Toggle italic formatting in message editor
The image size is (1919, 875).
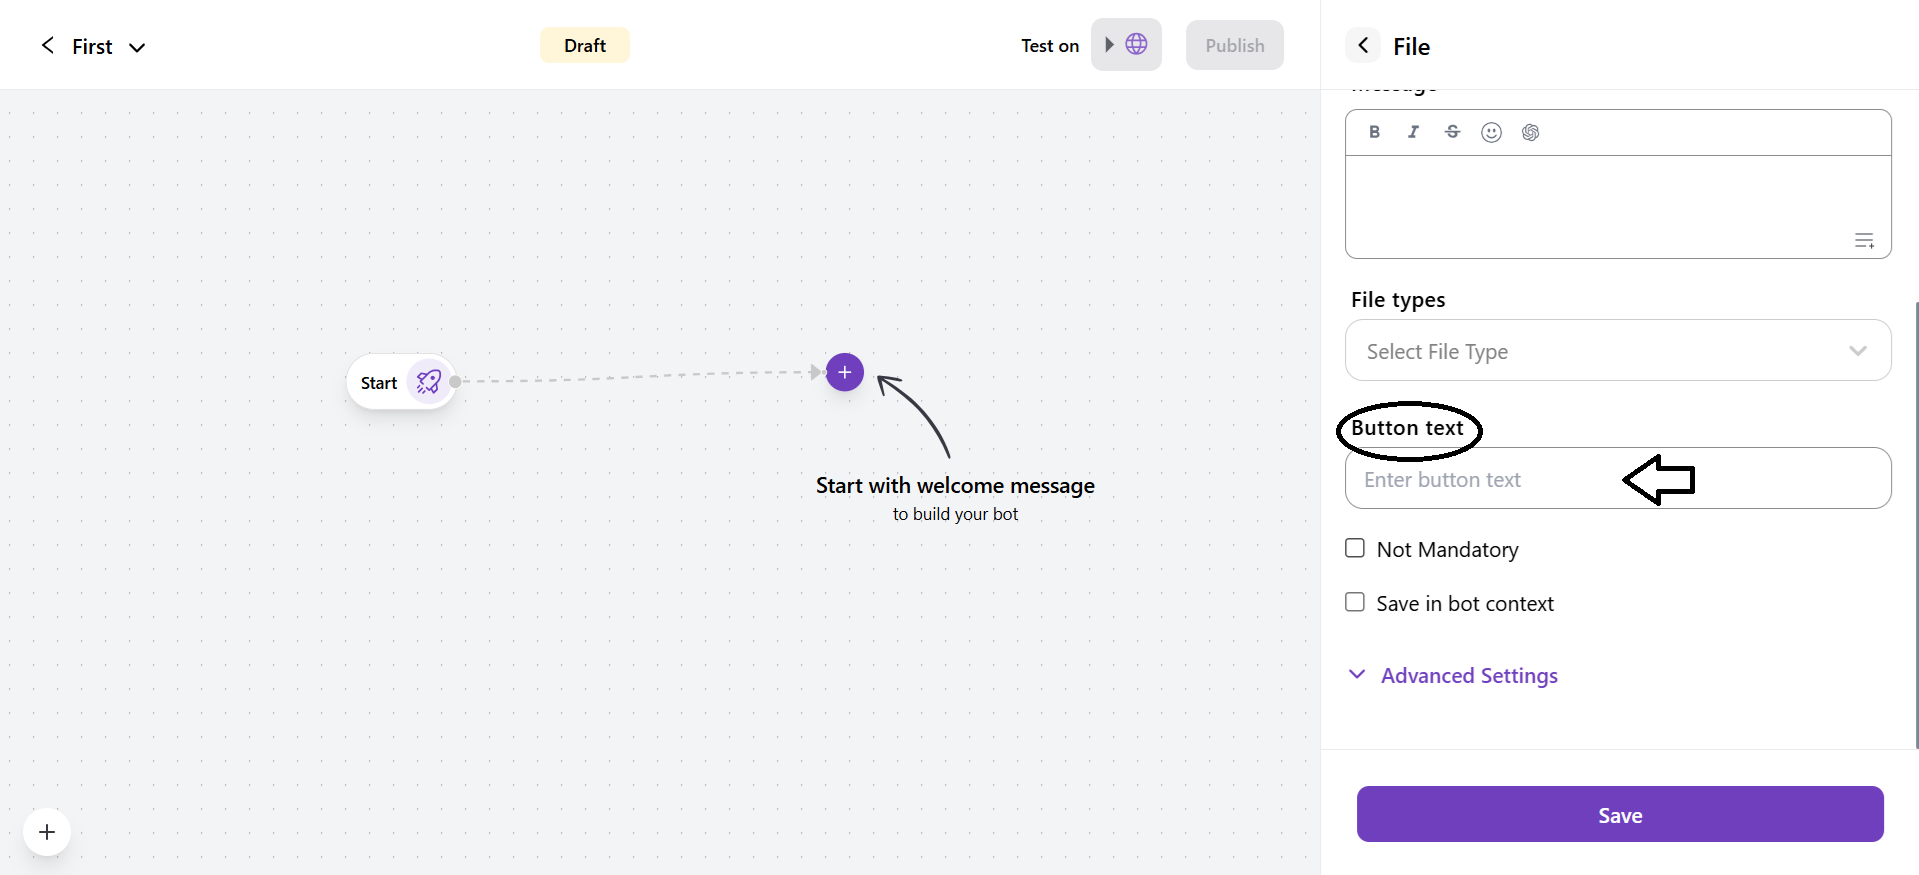[x=1413, y=132]
